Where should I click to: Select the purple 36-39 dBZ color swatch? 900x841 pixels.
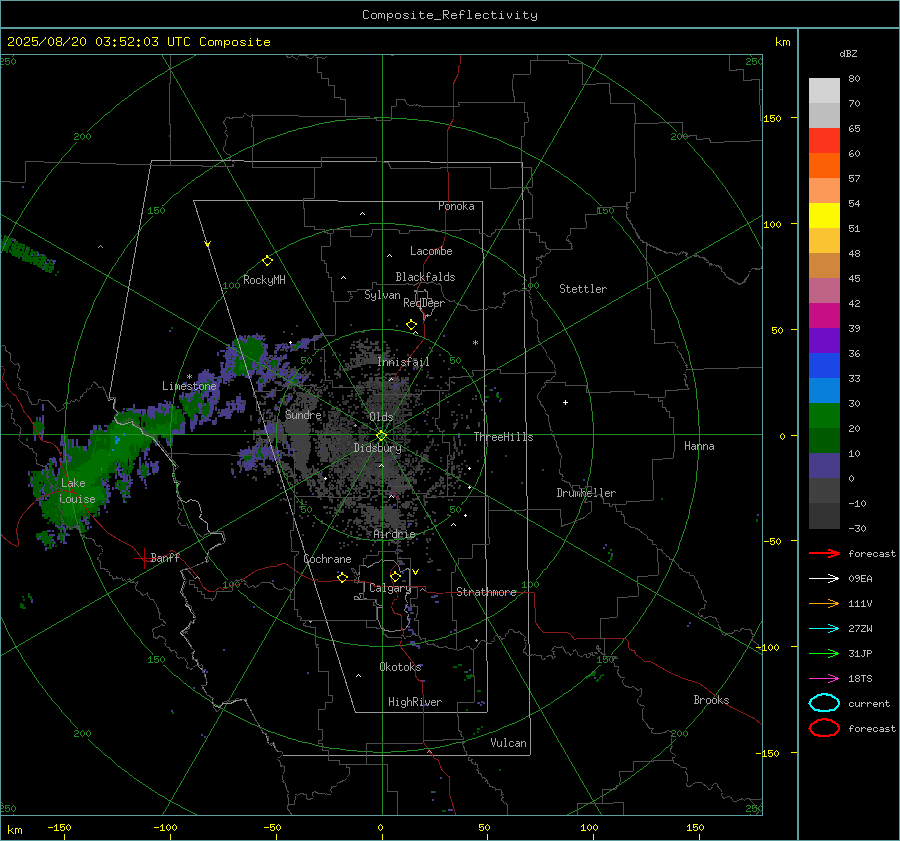[x=824, y=340]
